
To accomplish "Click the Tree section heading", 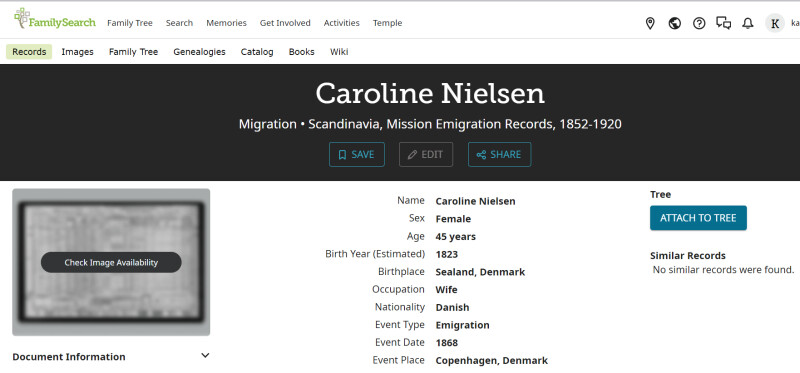I will (660, 194).
